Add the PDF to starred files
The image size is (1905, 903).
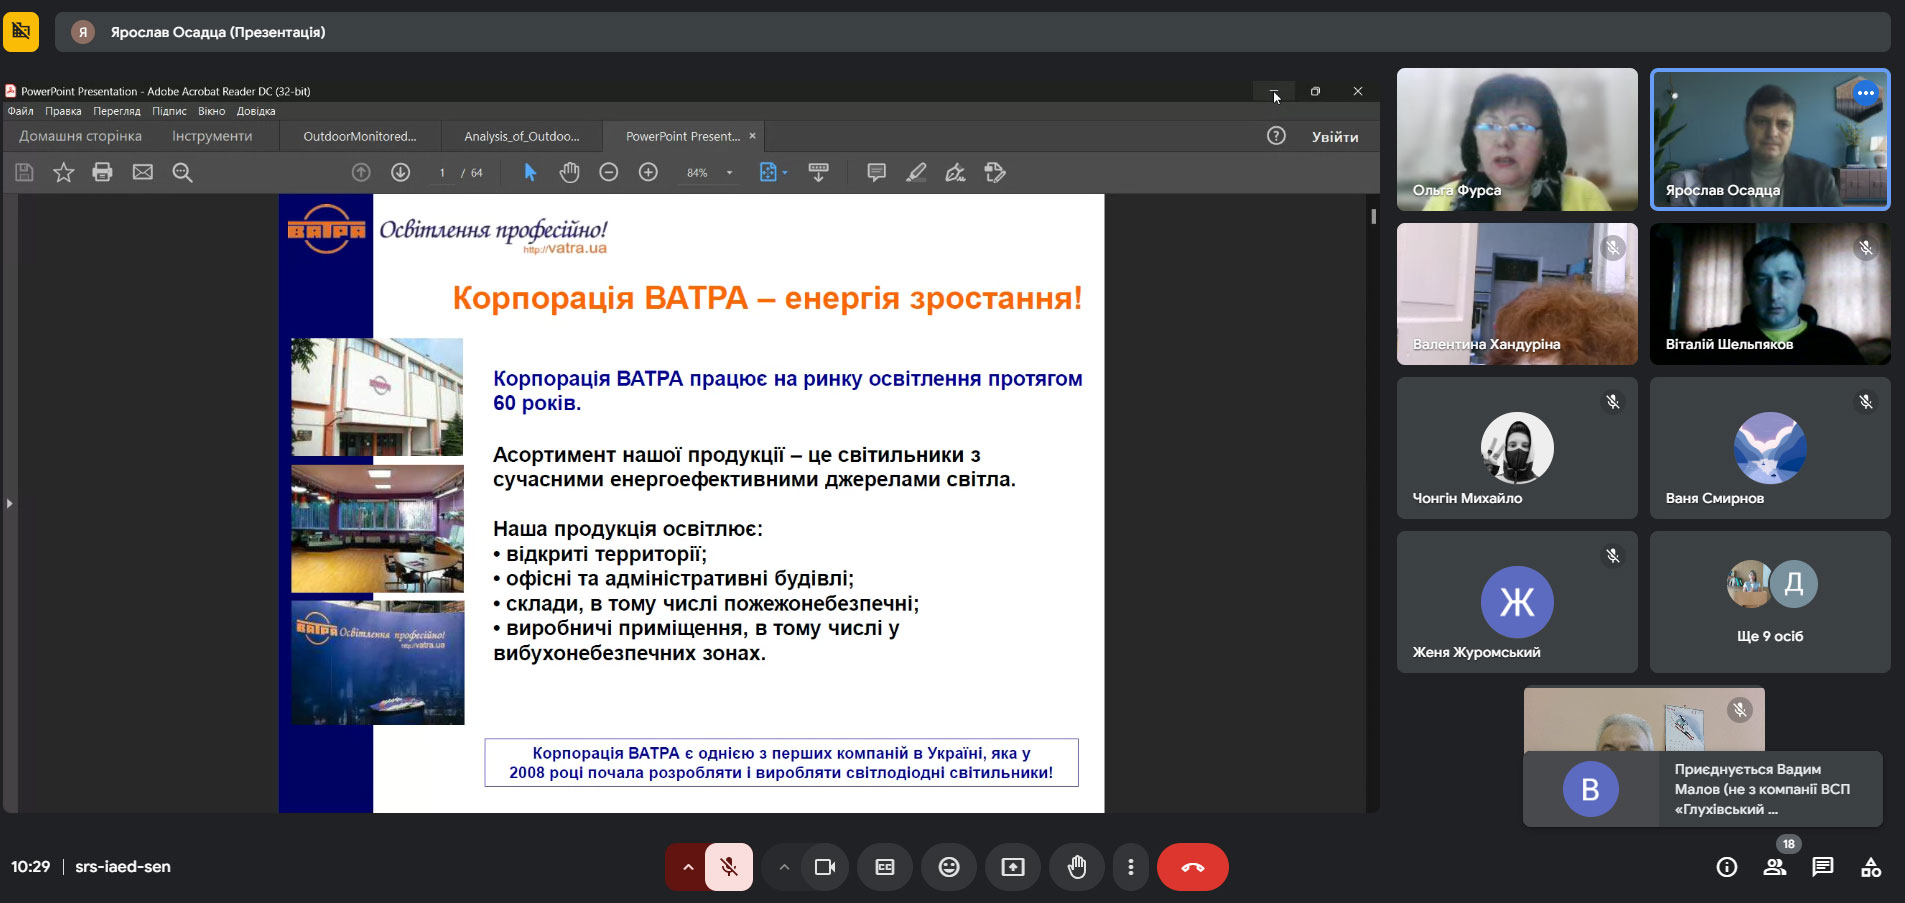tap(63, 173)
